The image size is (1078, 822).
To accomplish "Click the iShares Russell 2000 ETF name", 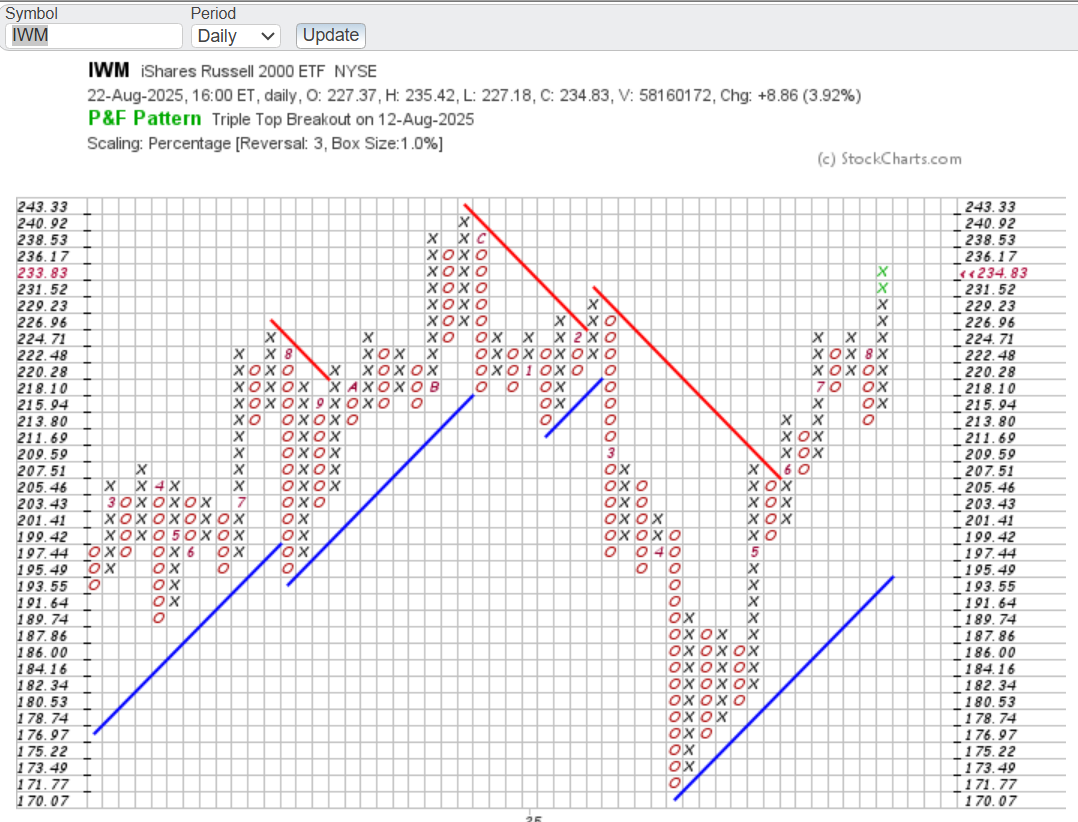I will tap(233, 71).
